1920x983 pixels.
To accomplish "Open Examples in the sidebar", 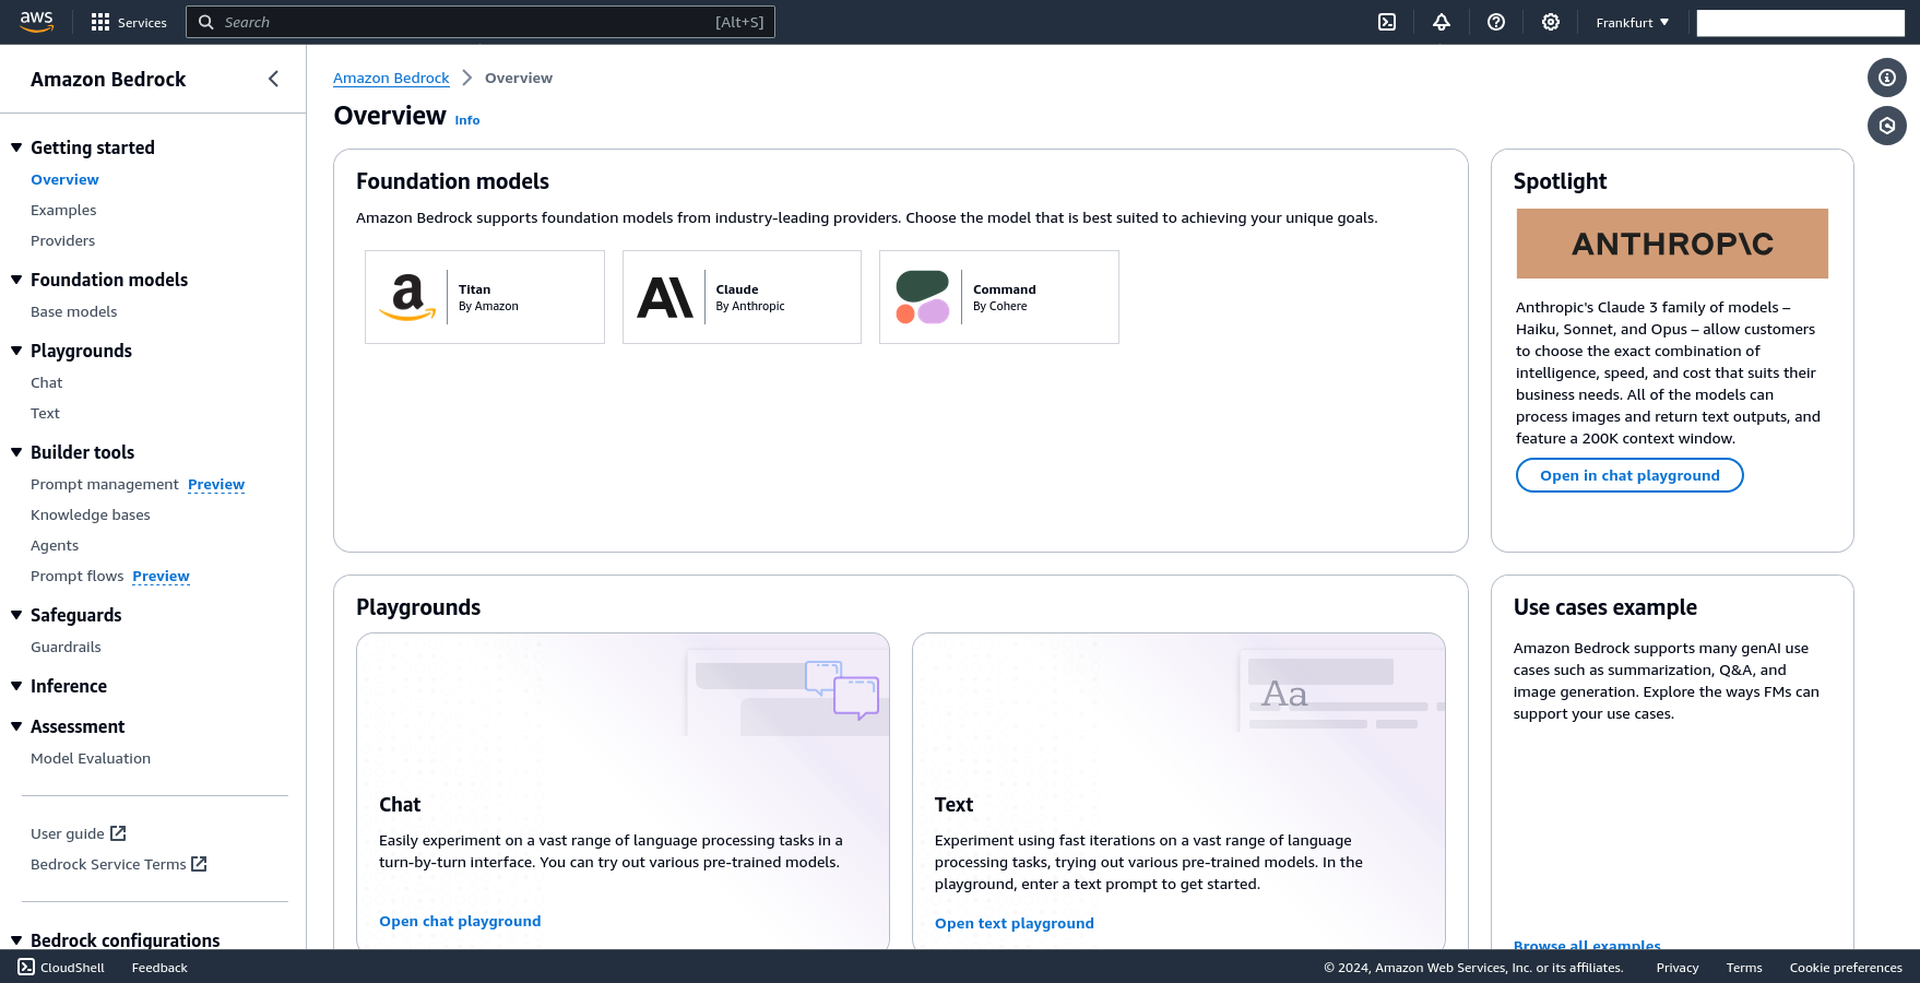I will pos(64,210).
